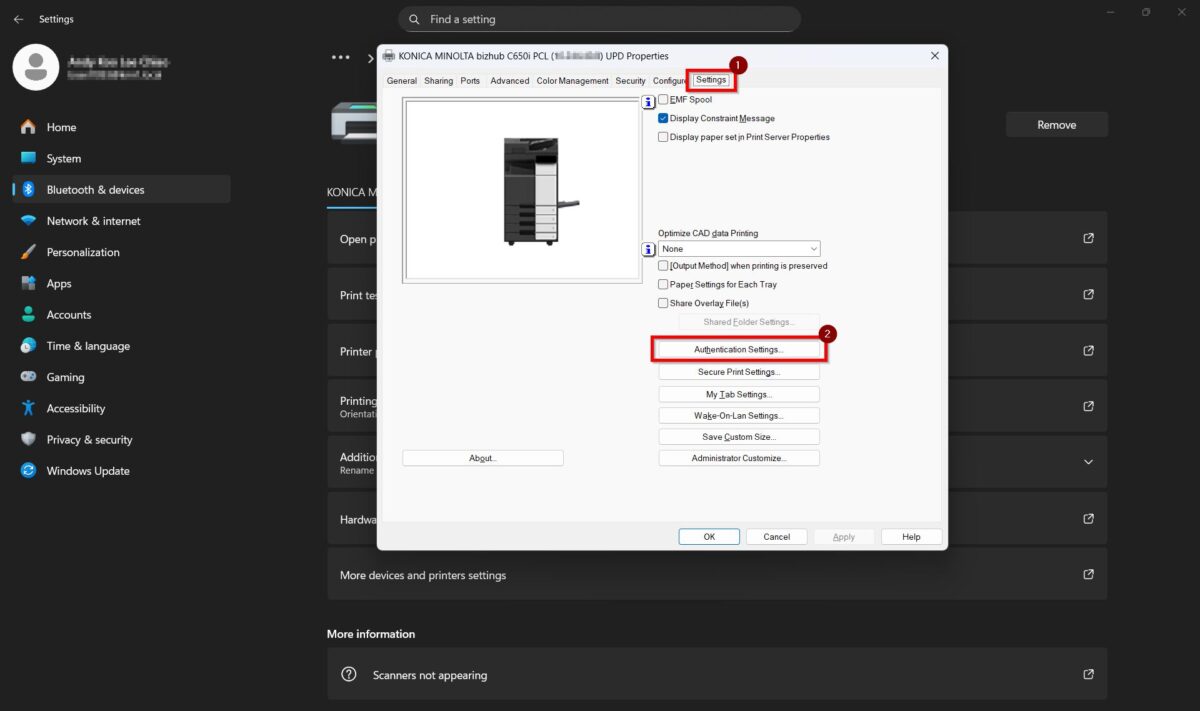Click the info icon beside CAD dropdown
The image size is (1200, 711).
(x=648, y=249)
